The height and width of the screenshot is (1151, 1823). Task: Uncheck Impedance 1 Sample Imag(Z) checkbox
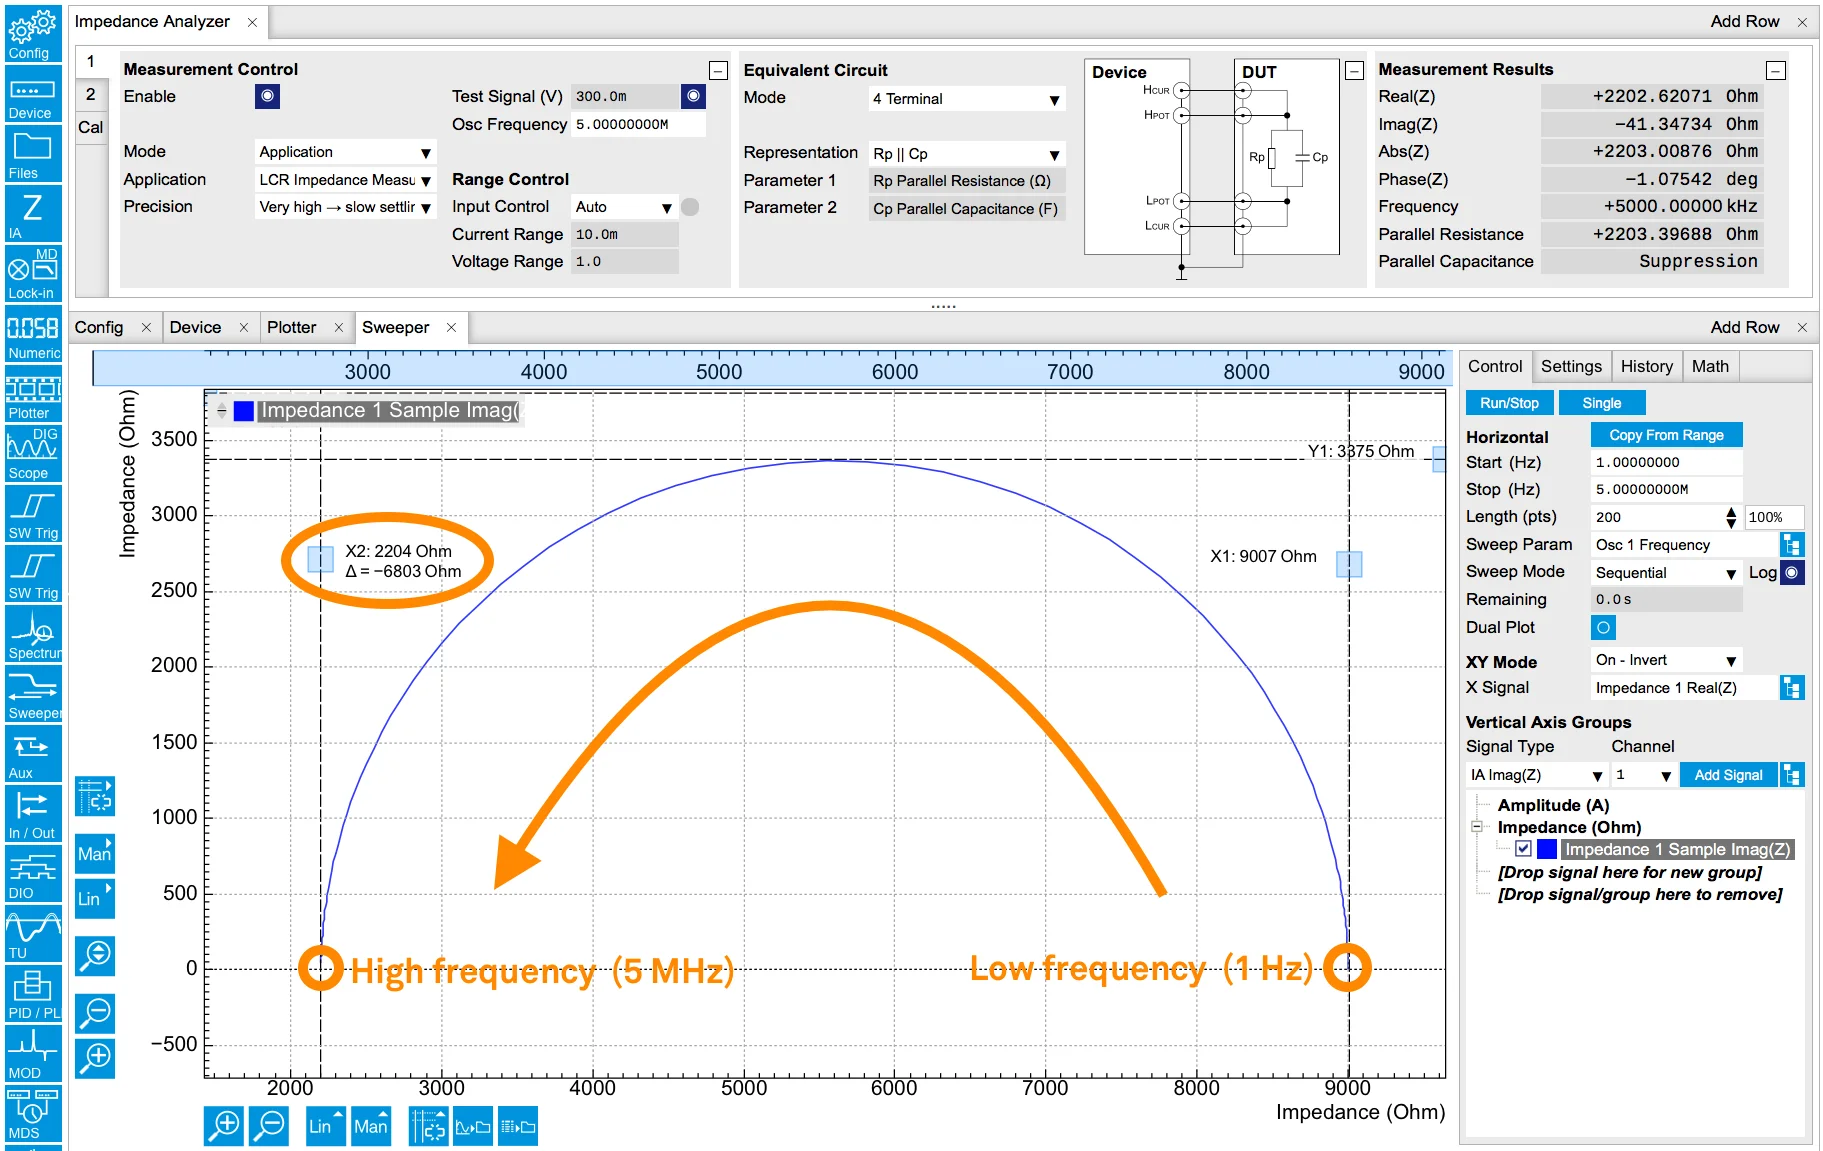pos(1523,849)
